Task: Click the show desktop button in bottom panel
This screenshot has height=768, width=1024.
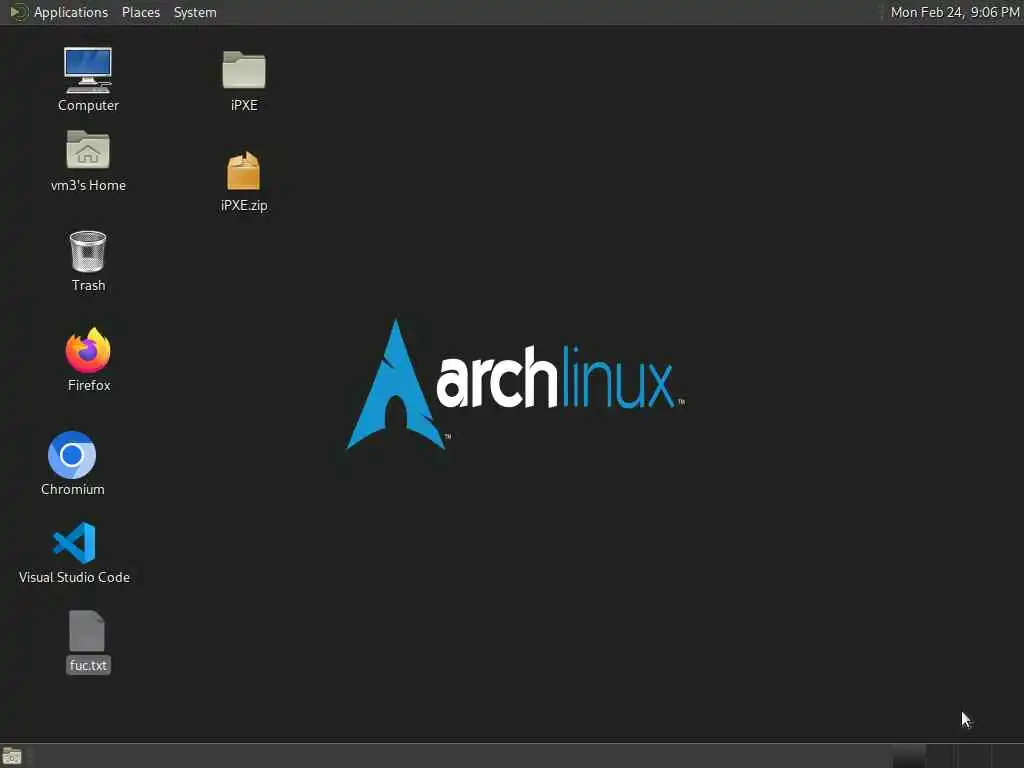Action: click(x=12, y=756)
